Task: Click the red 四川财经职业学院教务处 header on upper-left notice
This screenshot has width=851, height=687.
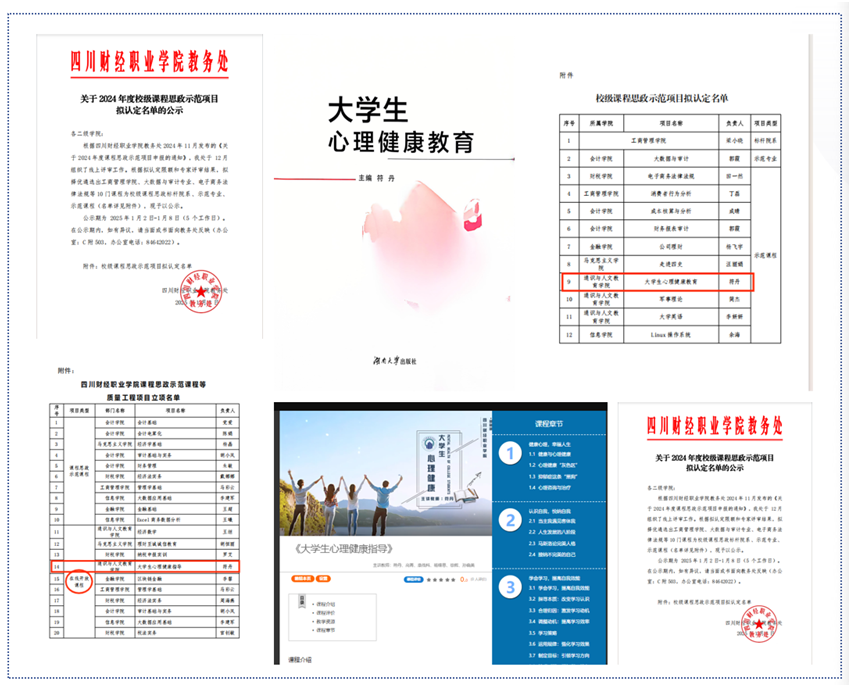Action: coord(149,61)
